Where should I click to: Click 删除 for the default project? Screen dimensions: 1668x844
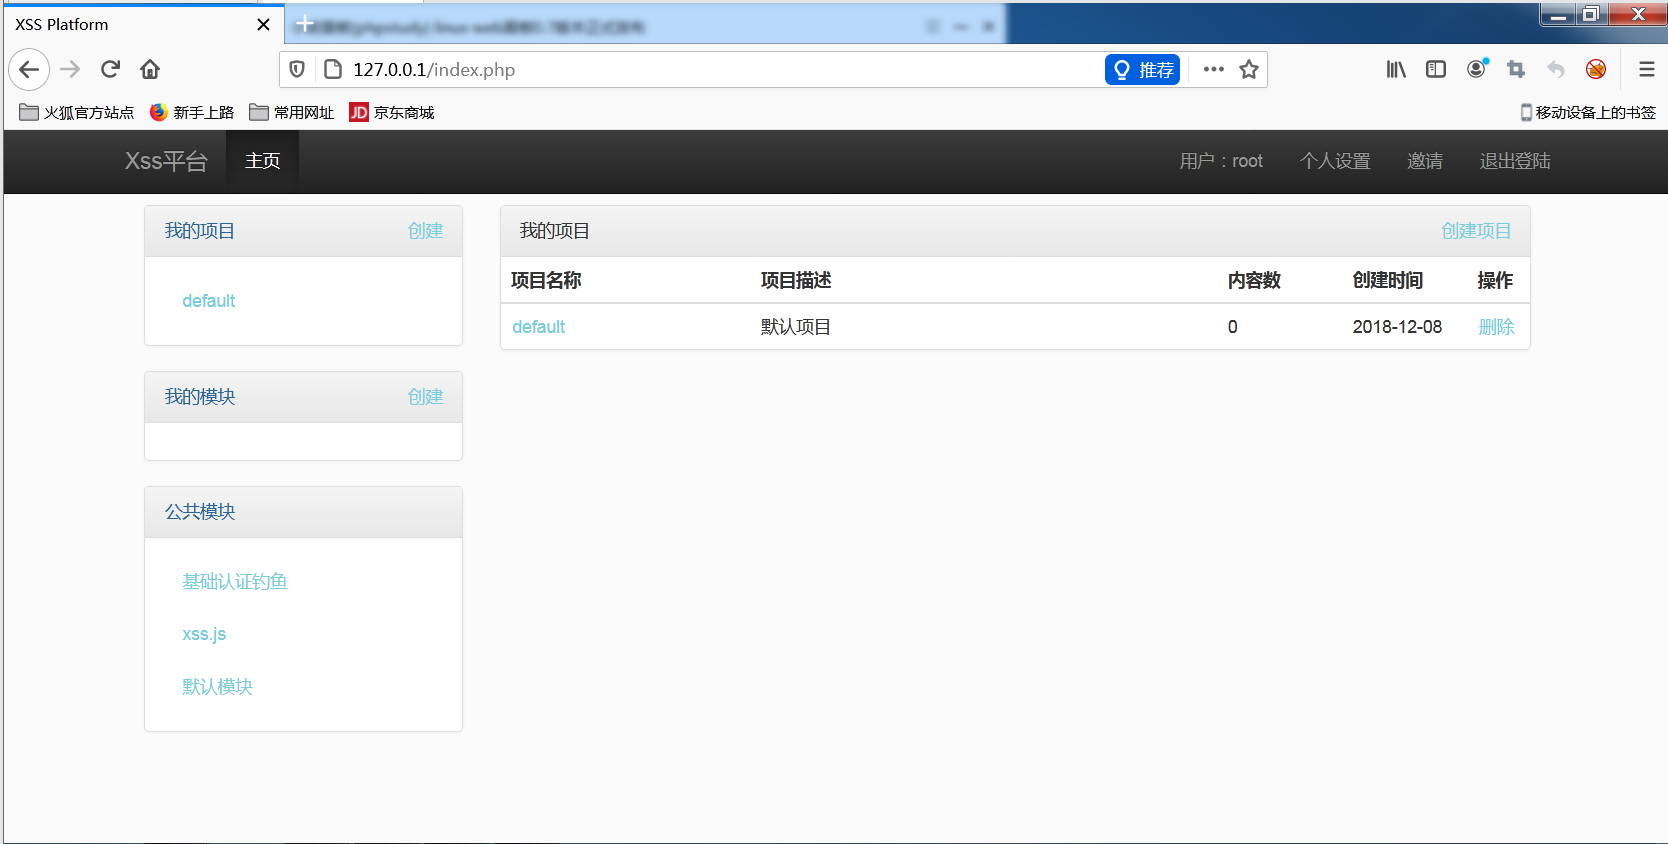point(1496,327)
